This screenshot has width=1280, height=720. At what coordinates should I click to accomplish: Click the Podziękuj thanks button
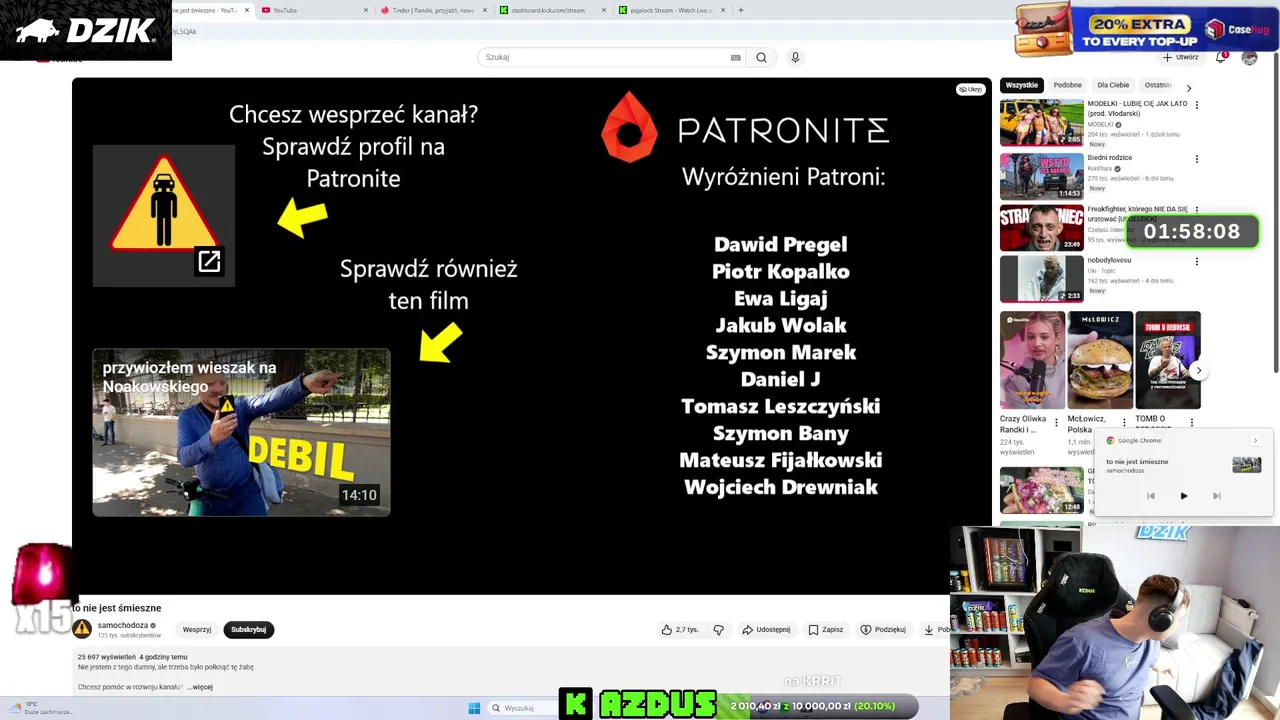coord(883,630)
